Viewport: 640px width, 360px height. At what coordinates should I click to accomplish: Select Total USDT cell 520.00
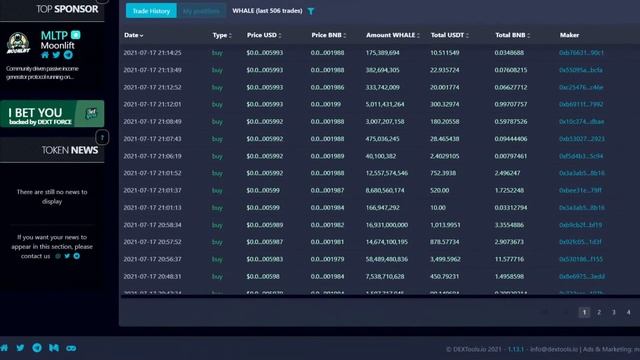coord(439,190)
